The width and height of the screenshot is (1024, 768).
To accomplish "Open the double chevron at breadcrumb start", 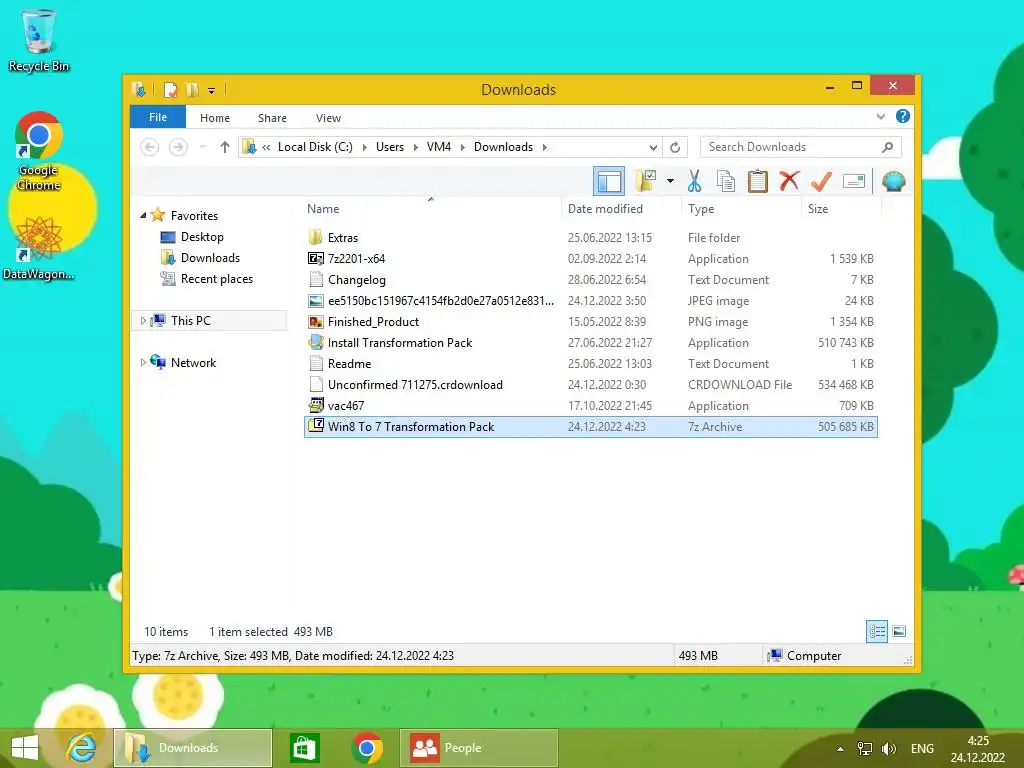I will (266, 147).
